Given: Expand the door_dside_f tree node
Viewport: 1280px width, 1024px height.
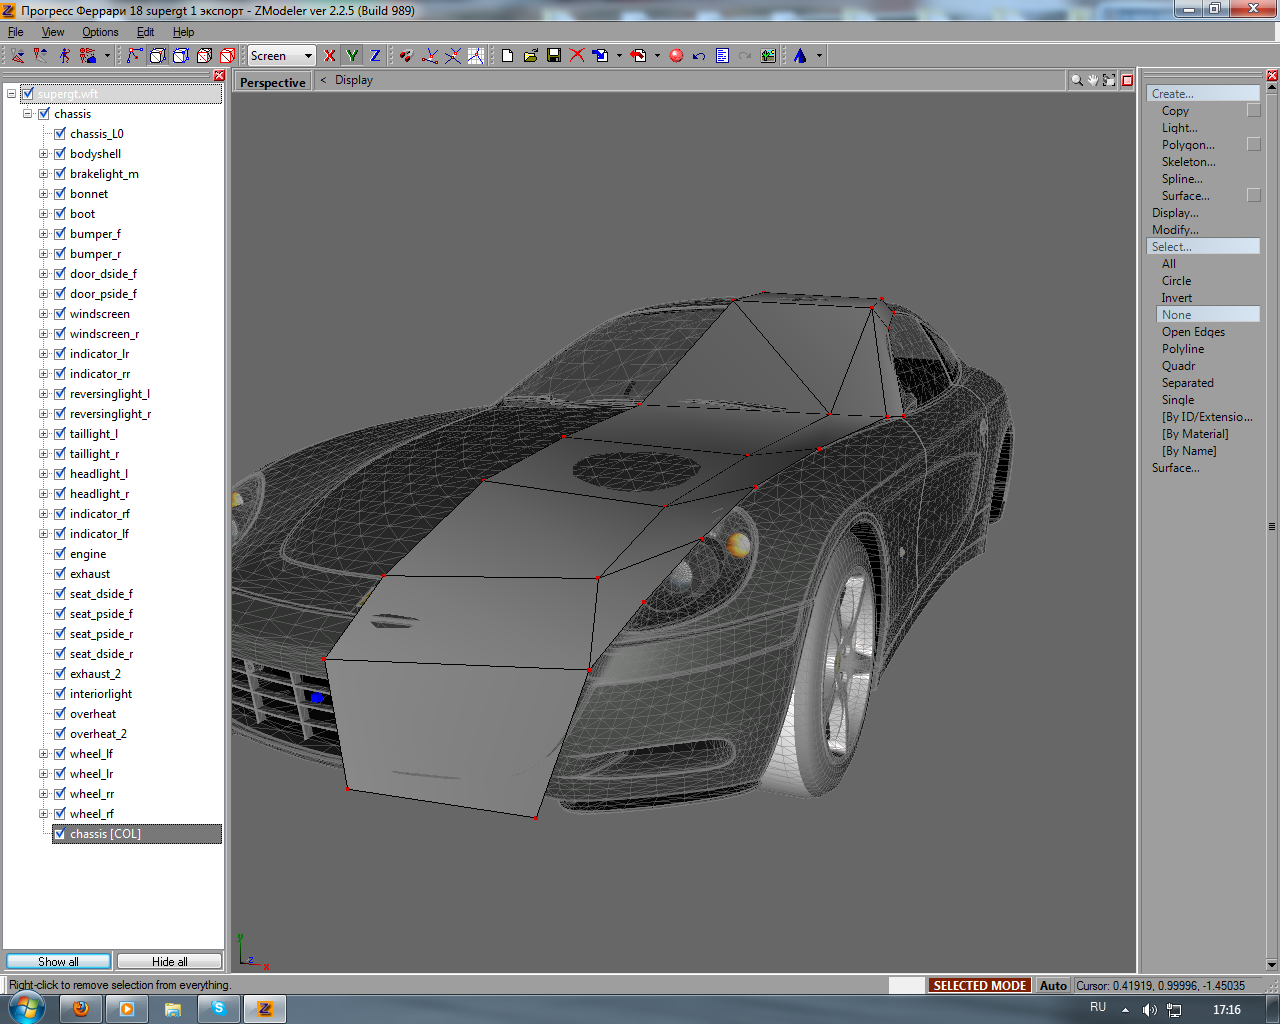Looking at the screenshot, I should tap(44, 274).
